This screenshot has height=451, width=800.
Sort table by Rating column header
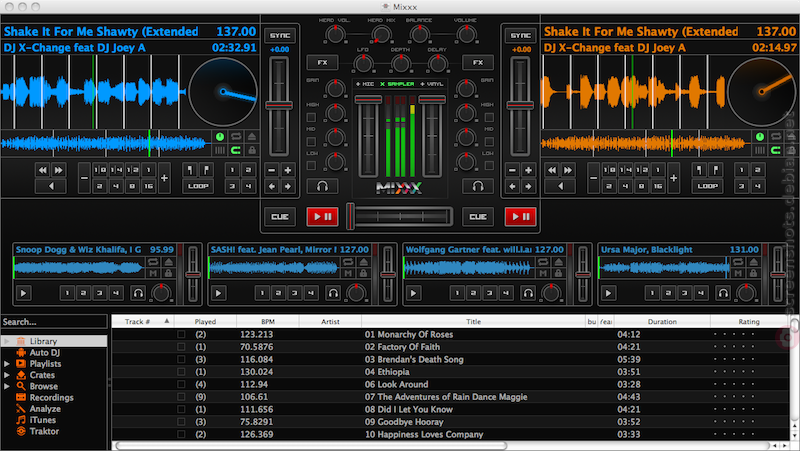(x=749, y=321)
